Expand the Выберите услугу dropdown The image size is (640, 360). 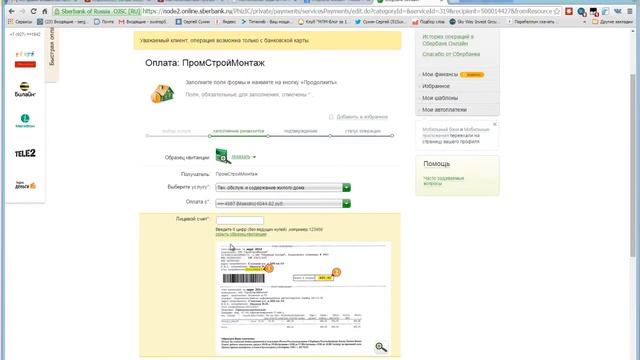point(283,188)
